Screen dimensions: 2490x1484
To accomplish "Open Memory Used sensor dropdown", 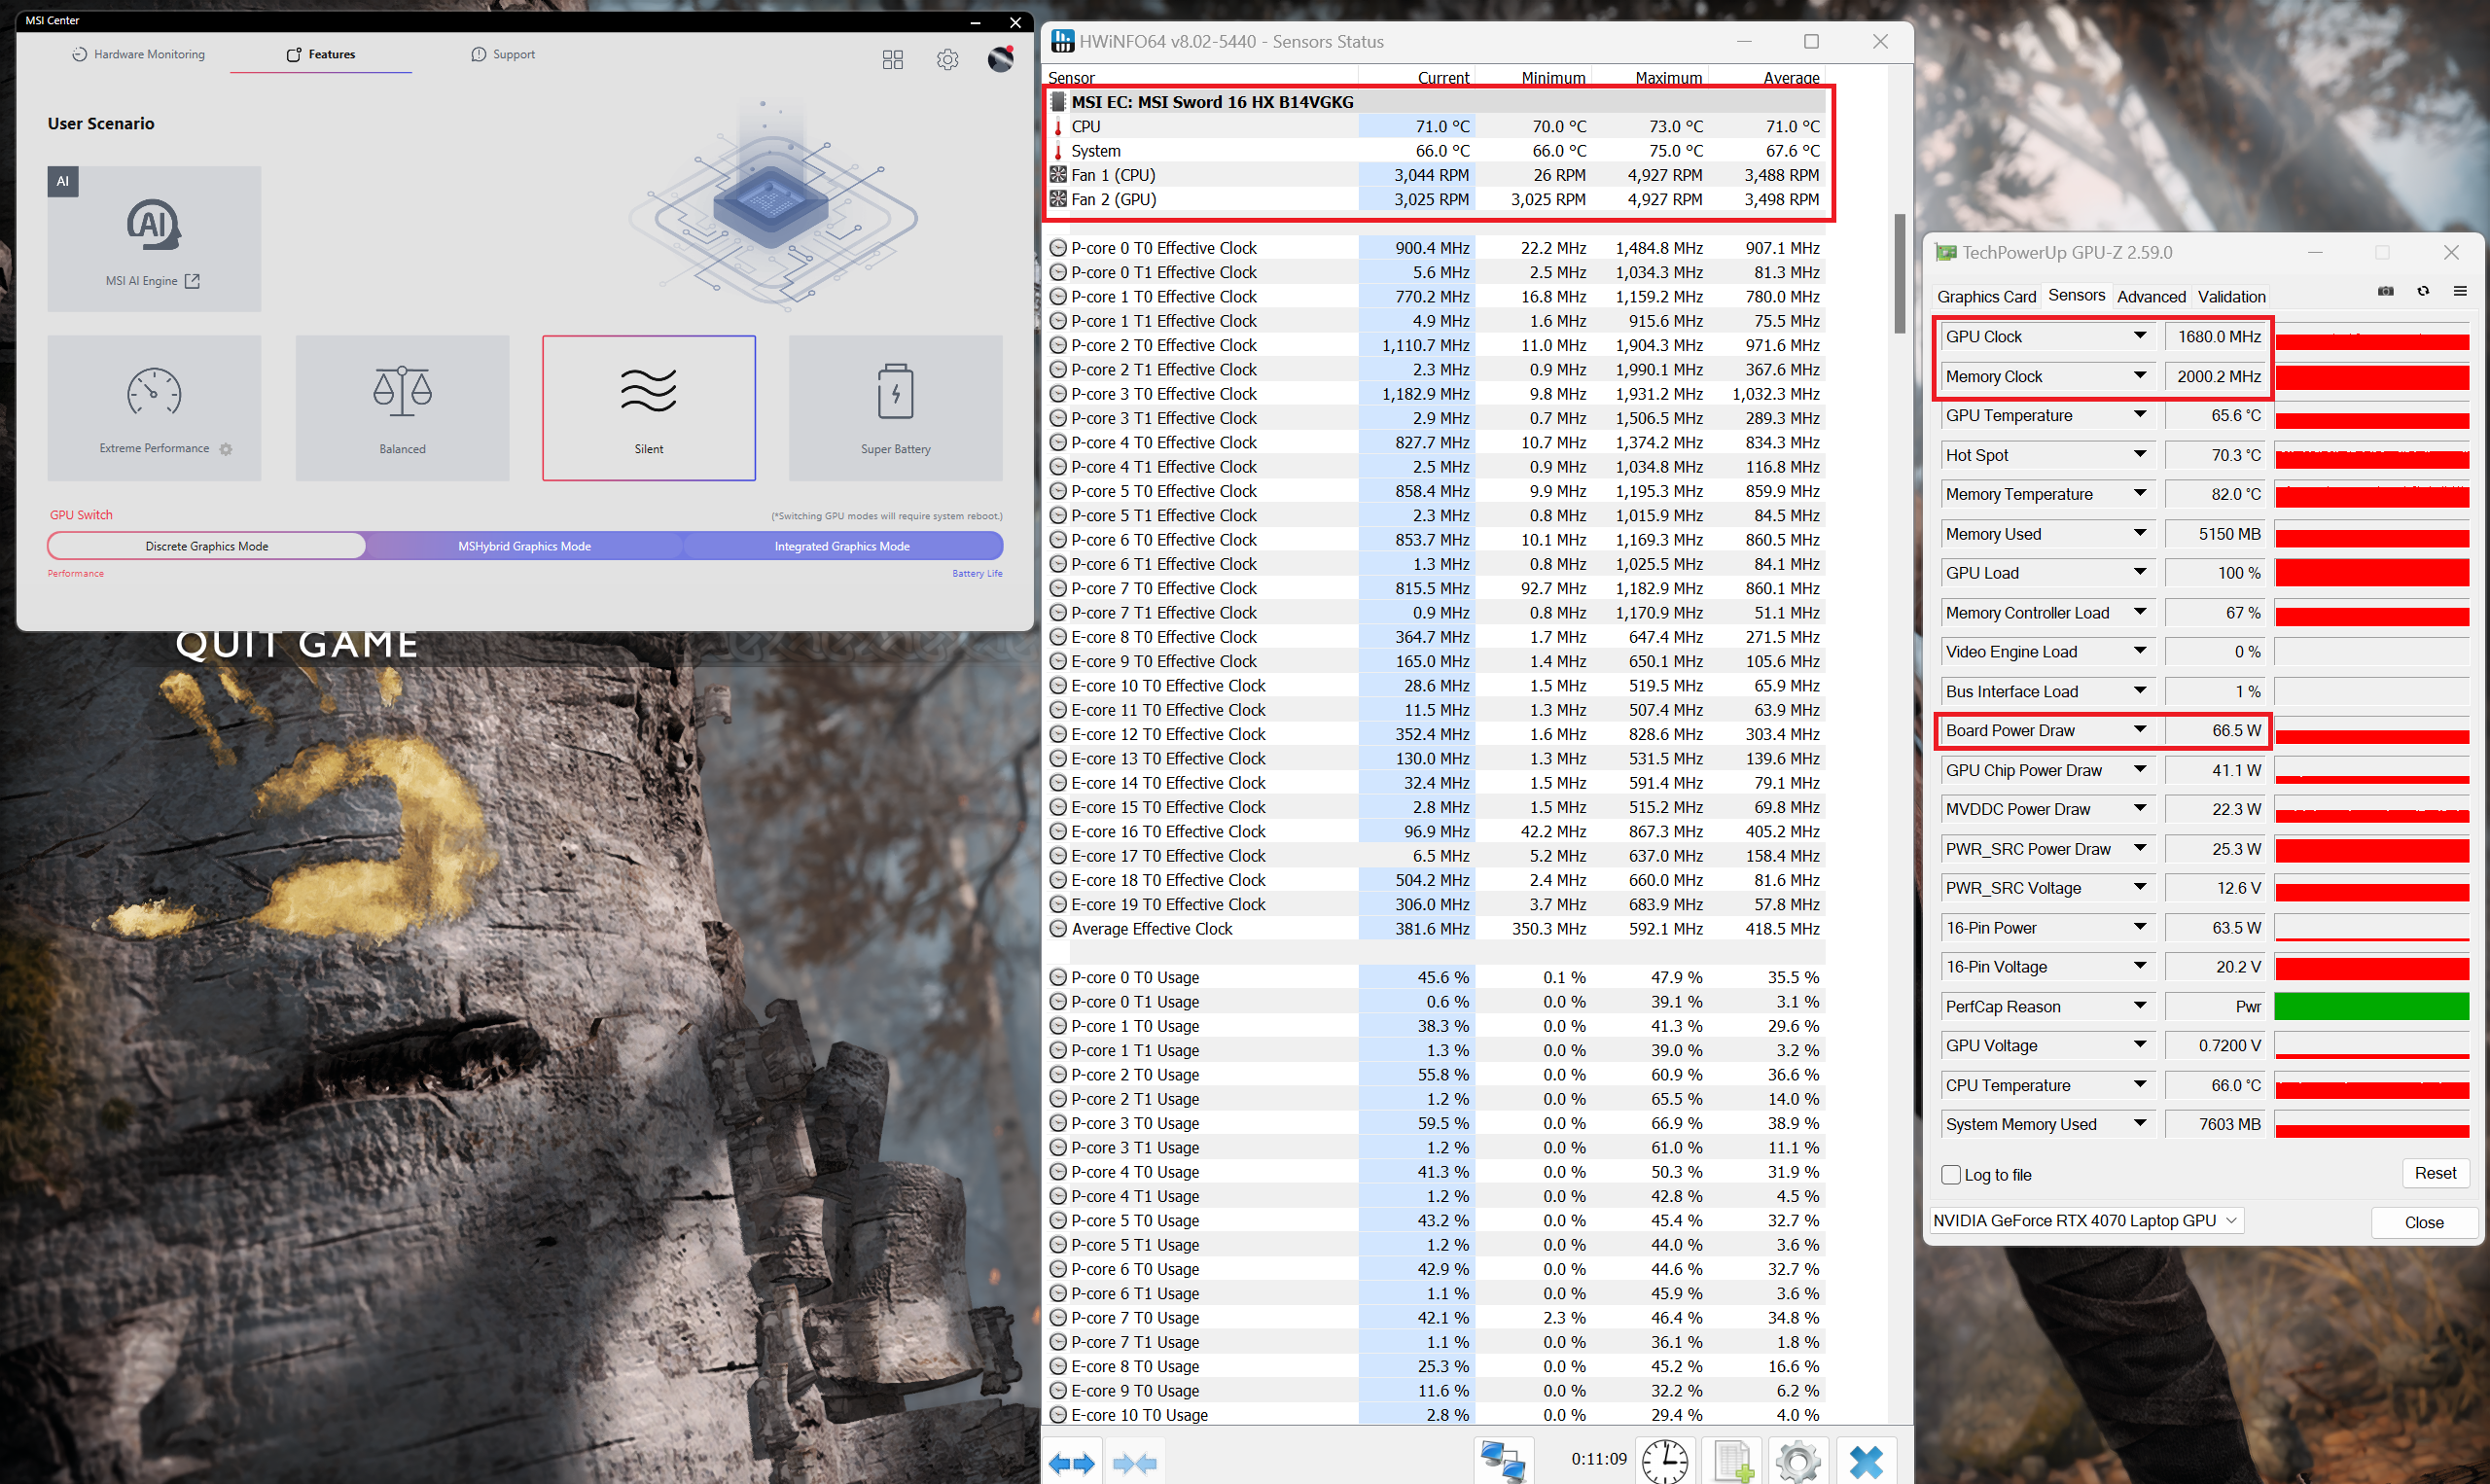I will (x=2140, y=534).
